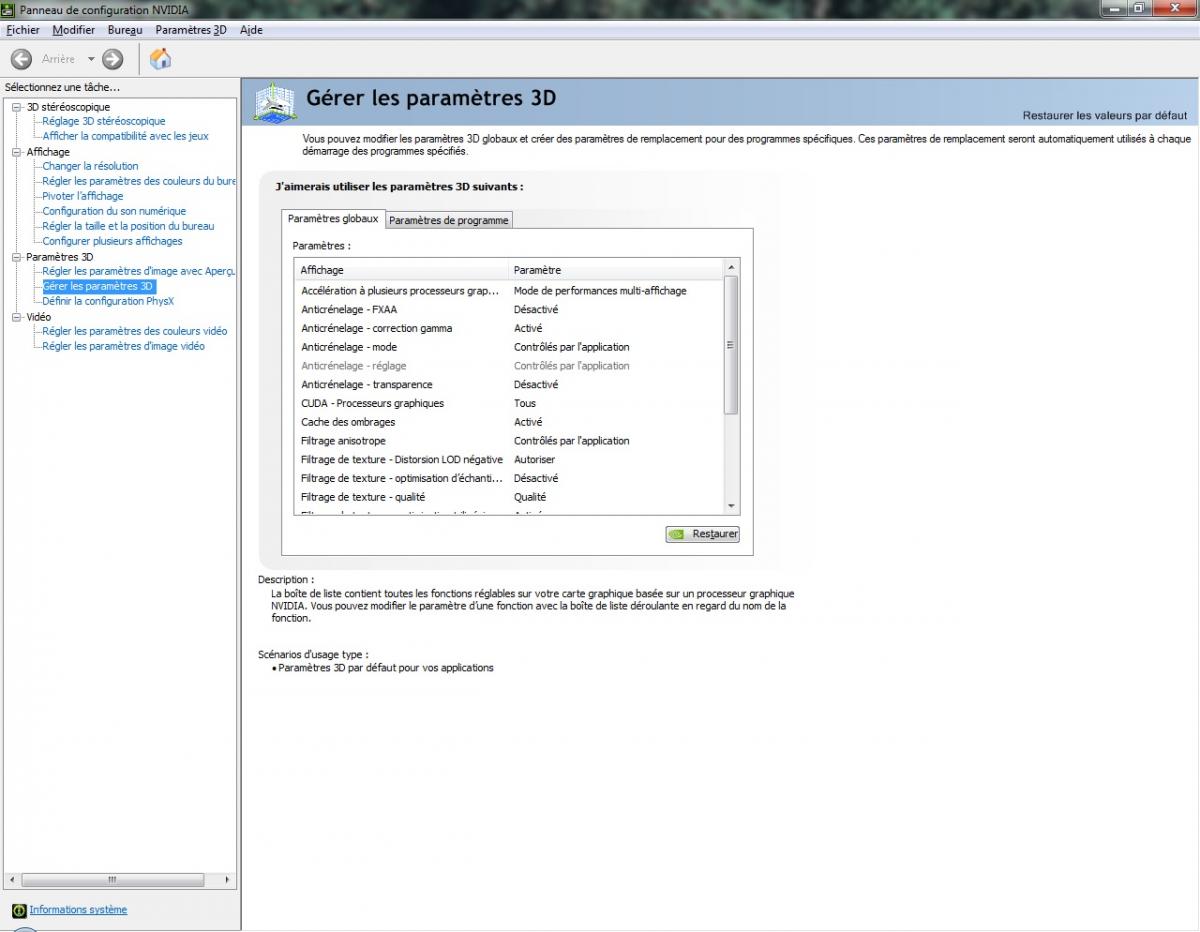The image size is (1200, 932).
Task: Open the Paramètres 3D menu
Action: (191, 30)
